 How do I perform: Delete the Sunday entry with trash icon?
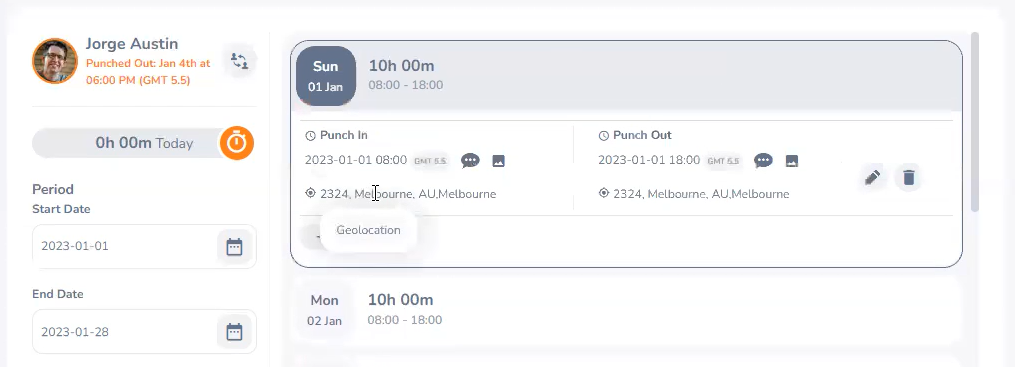click(x=909, y=177)
